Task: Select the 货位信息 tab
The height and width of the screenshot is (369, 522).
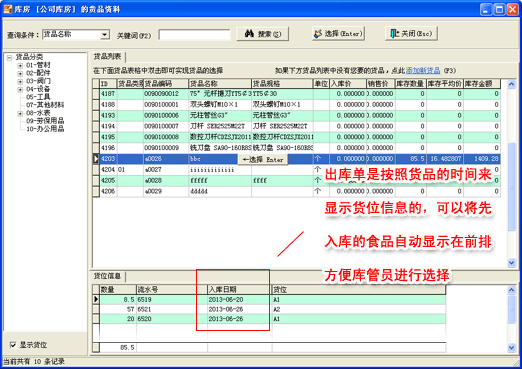Action: point(107,276)
